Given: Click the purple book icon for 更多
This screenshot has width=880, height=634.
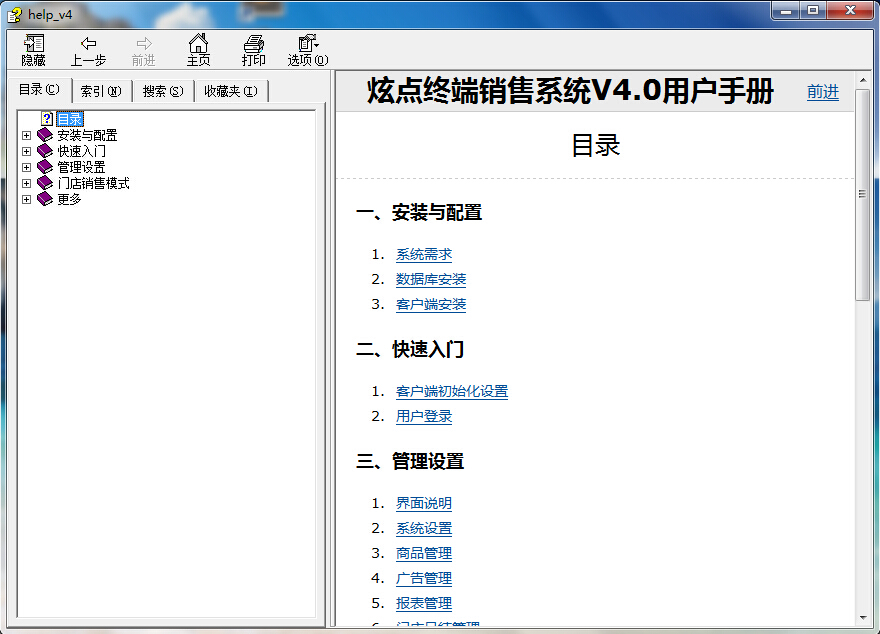Looking at the screenshot, I should click(45, 199).
